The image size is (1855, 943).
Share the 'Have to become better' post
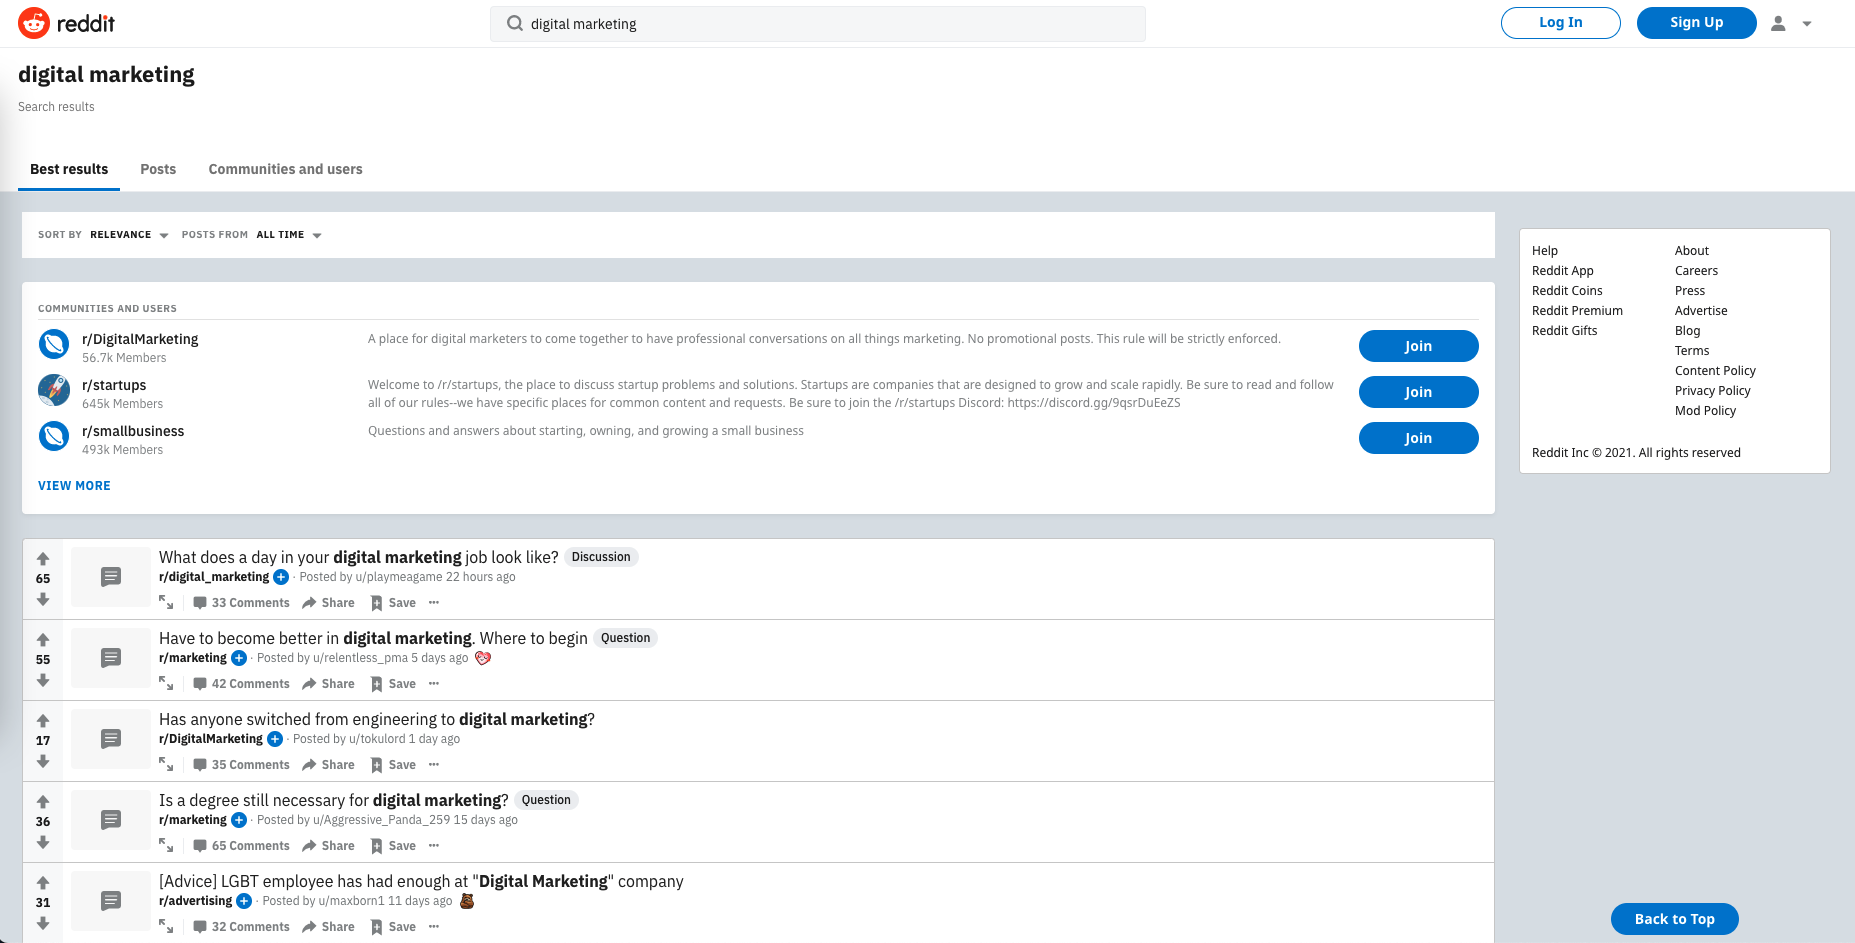[329, 684]
